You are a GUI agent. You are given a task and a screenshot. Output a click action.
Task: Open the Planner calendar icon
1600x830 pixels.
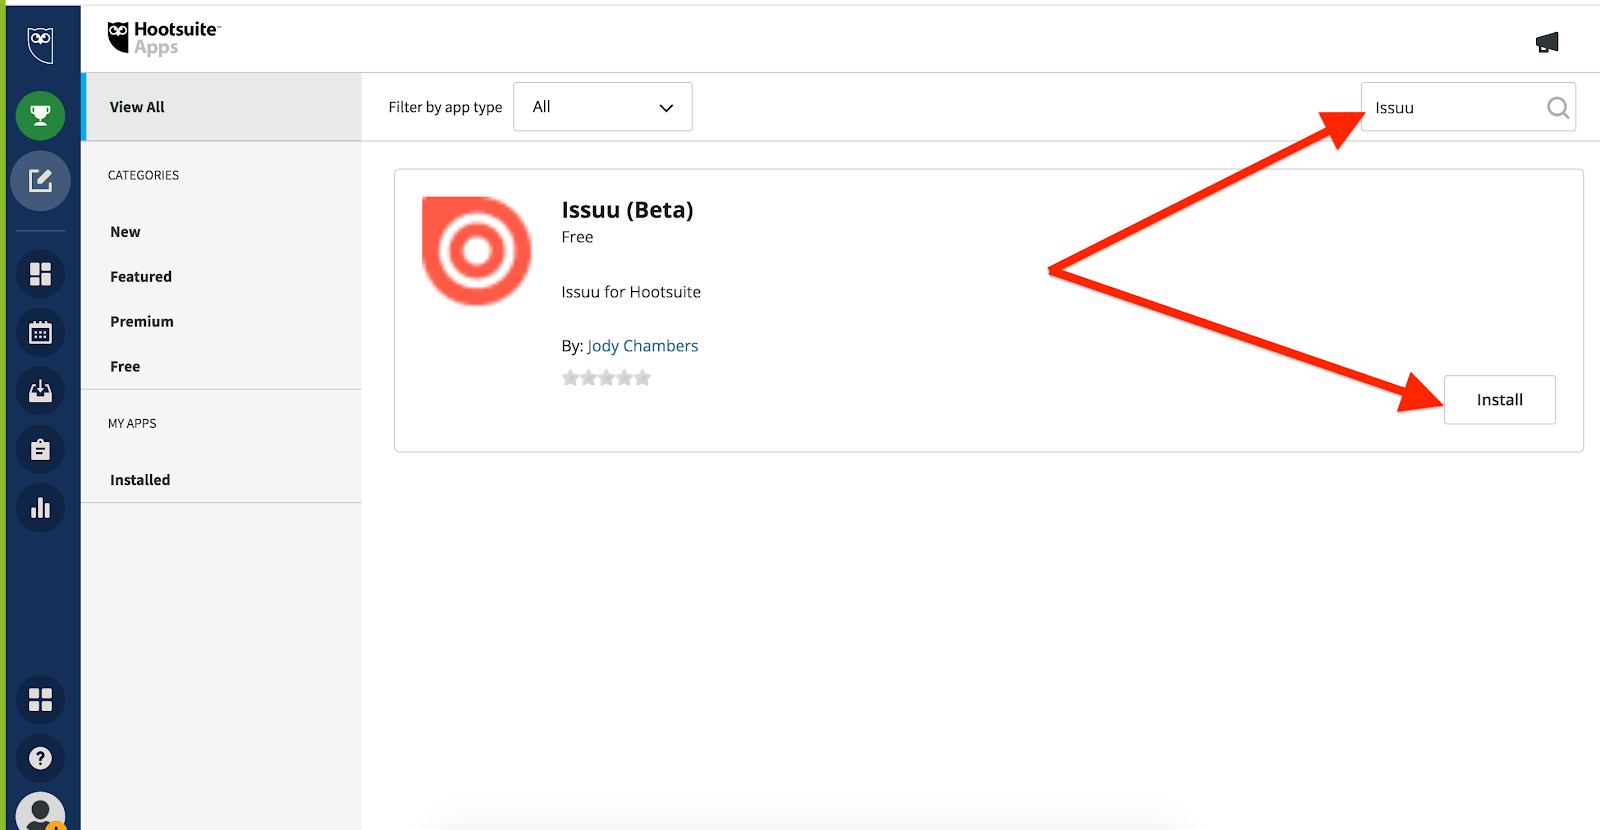click(40, 333)
